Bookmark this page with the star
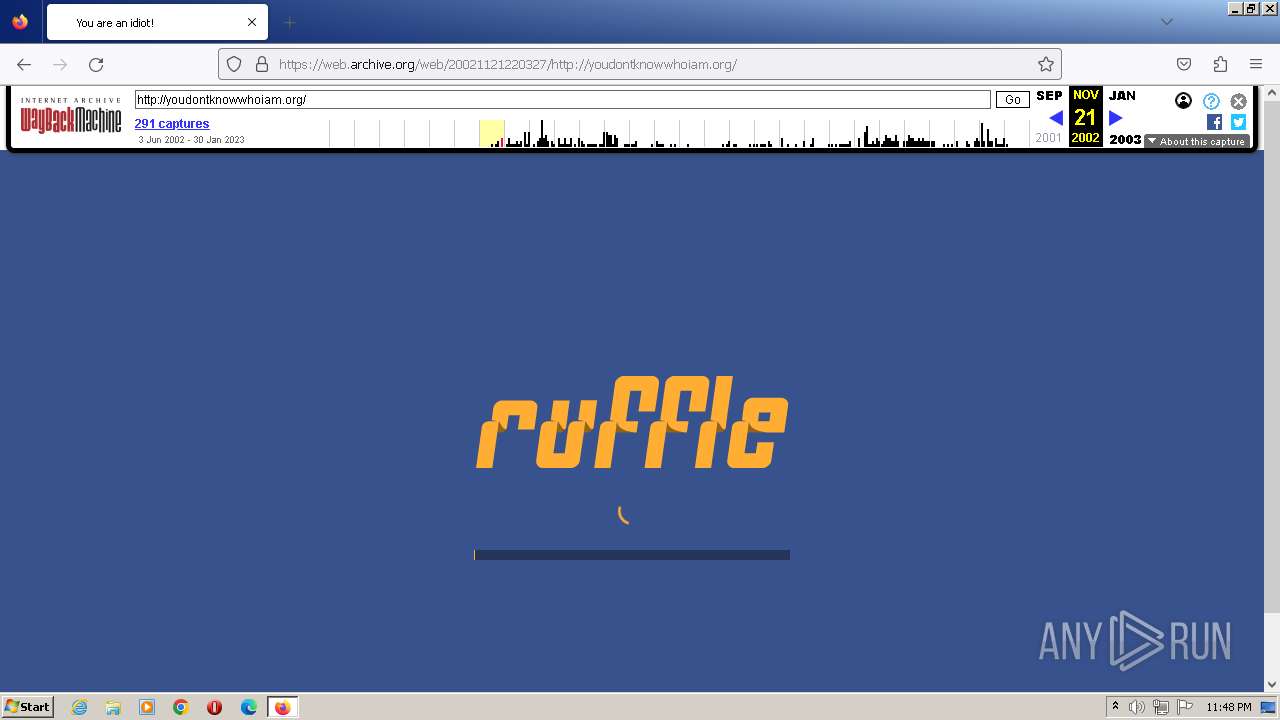Screen dimensions: 1280x720 (1046, 64)
